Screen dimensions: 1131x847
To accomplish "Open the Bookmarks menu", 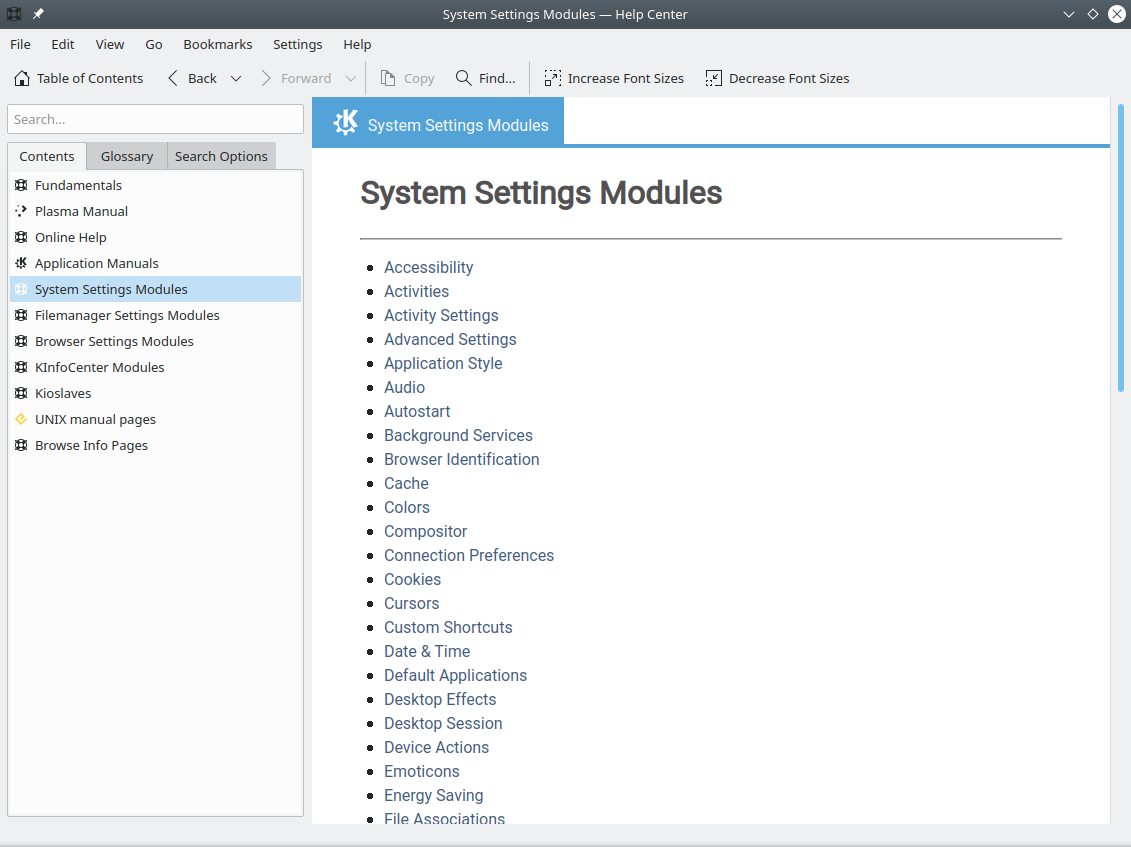I will click(x=218, y=44).
